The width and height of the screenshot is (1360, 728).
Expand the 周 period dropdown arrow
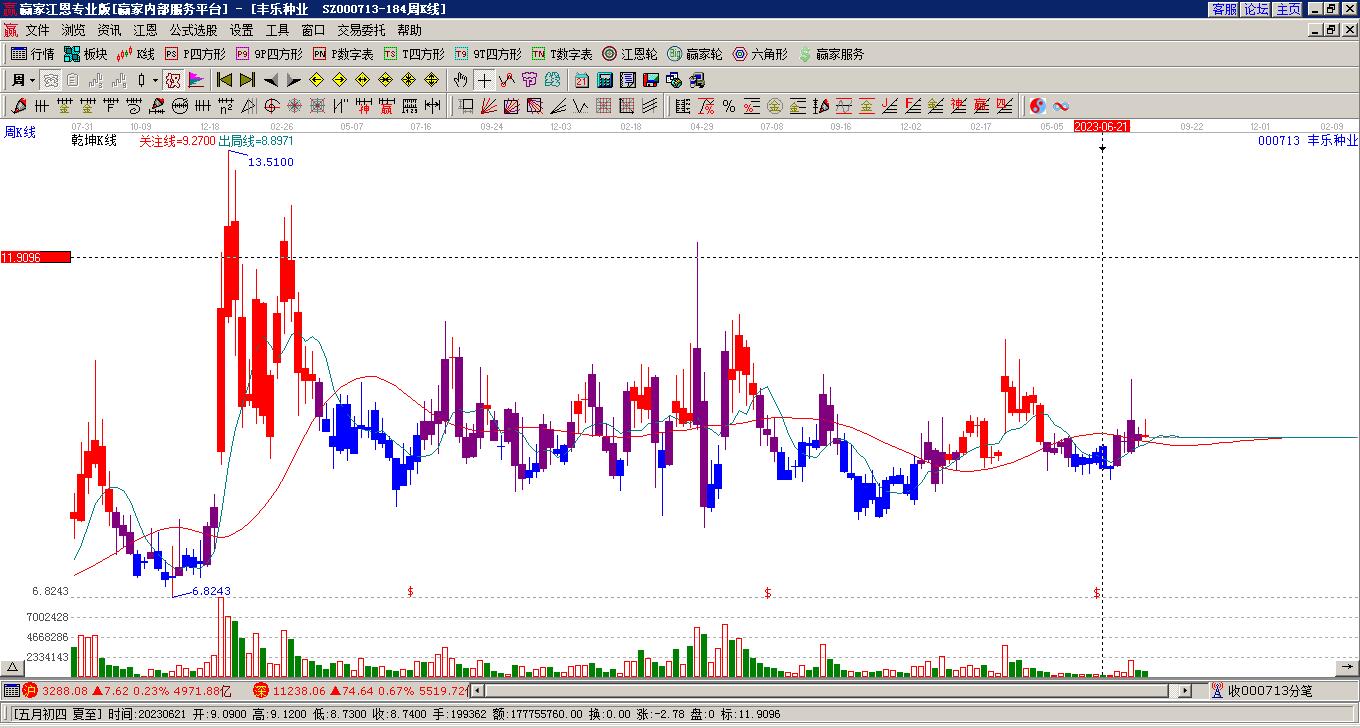[x=32, y=80]
